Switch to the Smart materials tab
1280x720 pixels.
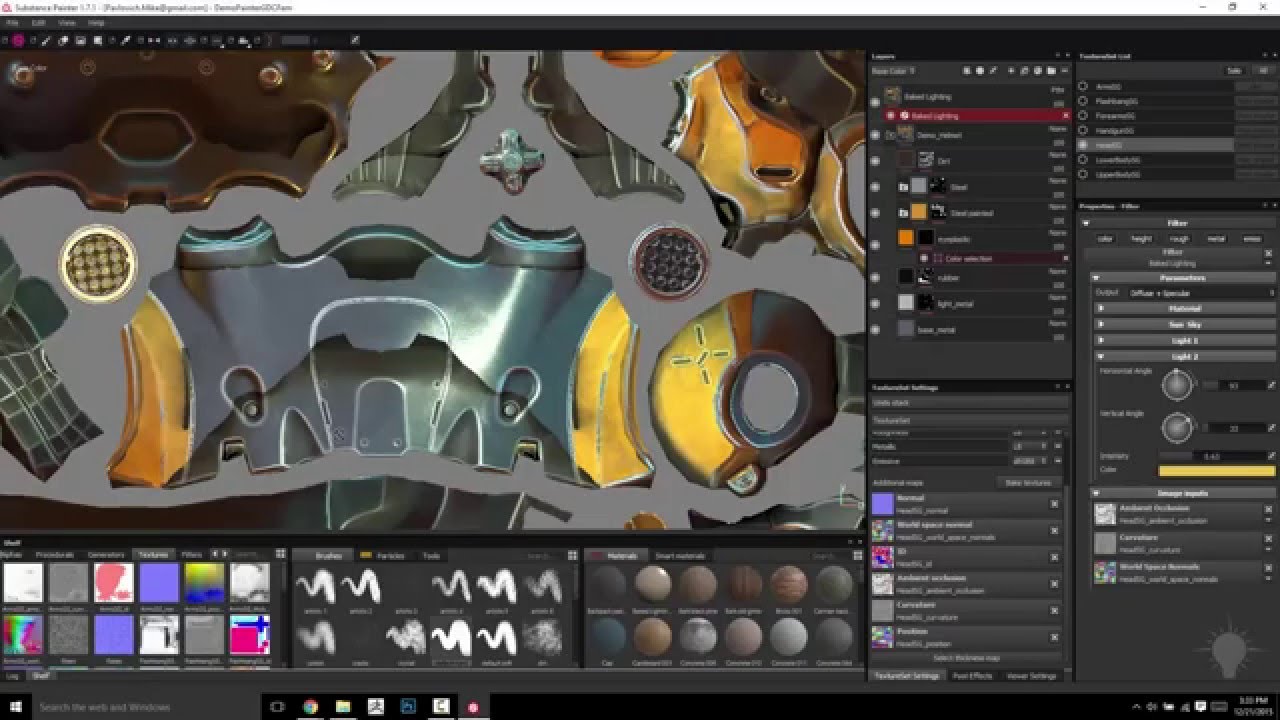point(679,556)
